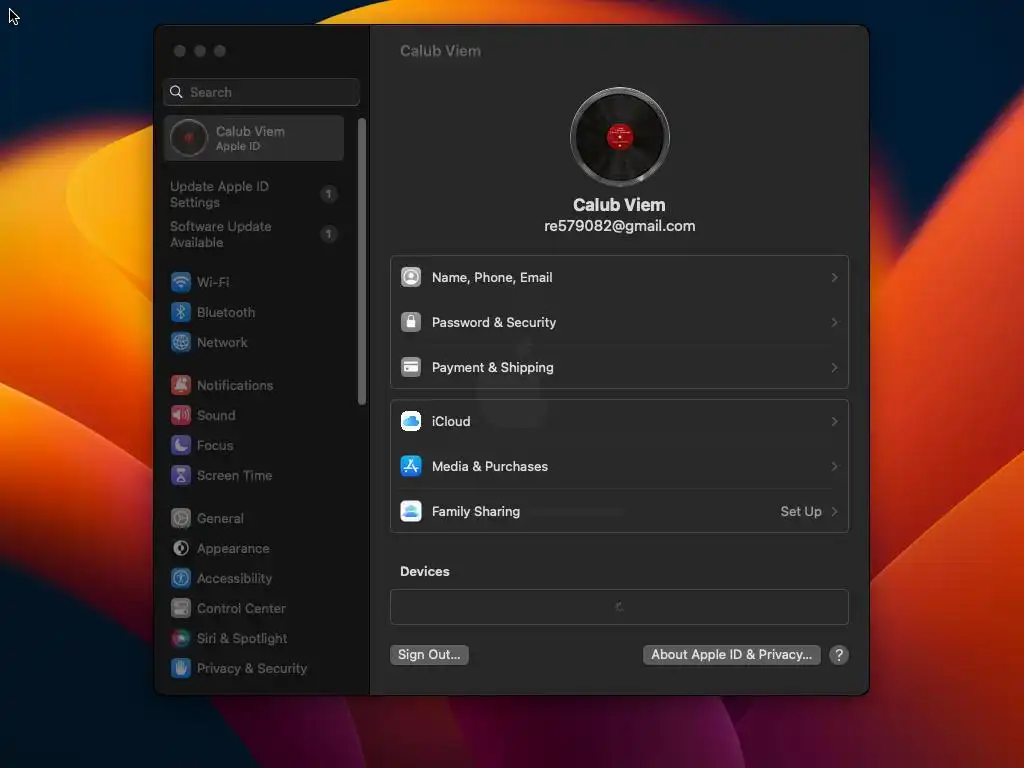Expand Media & Purchases chevron
The height and width of the screenshot is (768, 1024).
(x=834, y=466)
